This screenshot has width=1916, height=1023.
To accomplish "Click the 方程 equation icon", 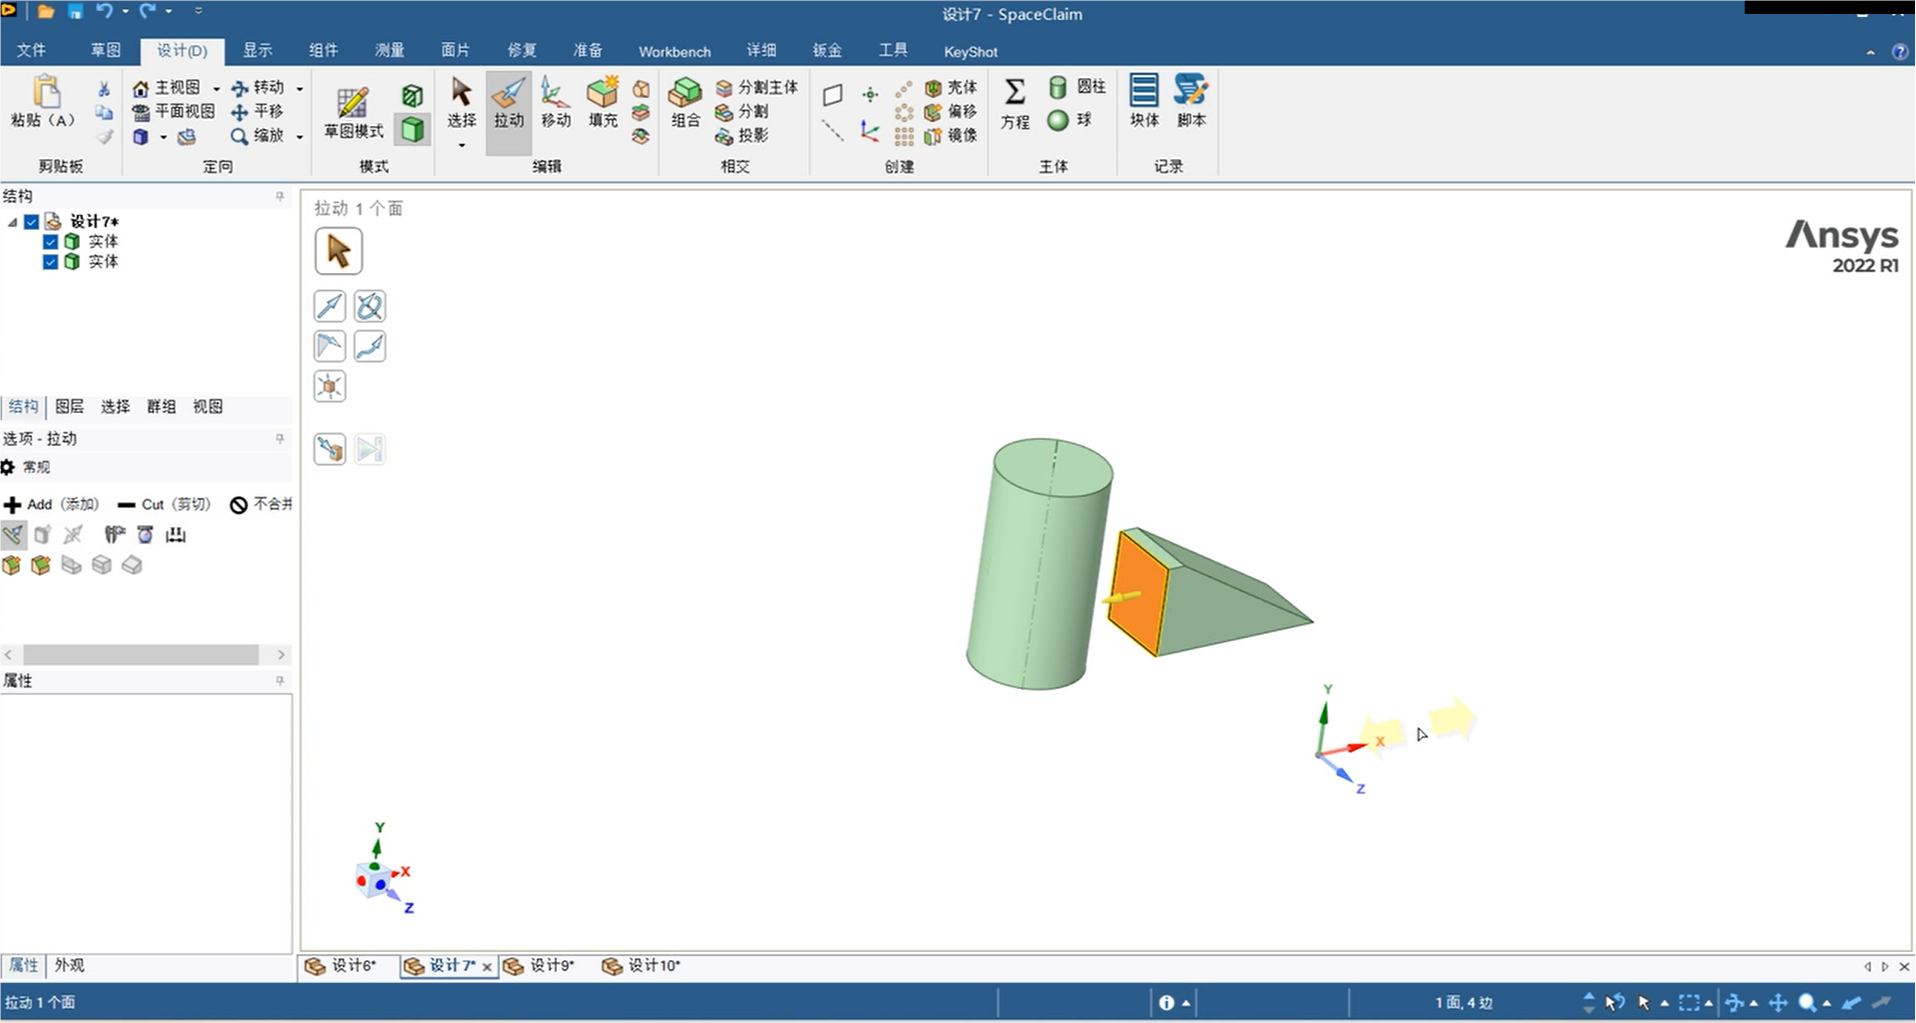I will click(x=1014, y=103).
